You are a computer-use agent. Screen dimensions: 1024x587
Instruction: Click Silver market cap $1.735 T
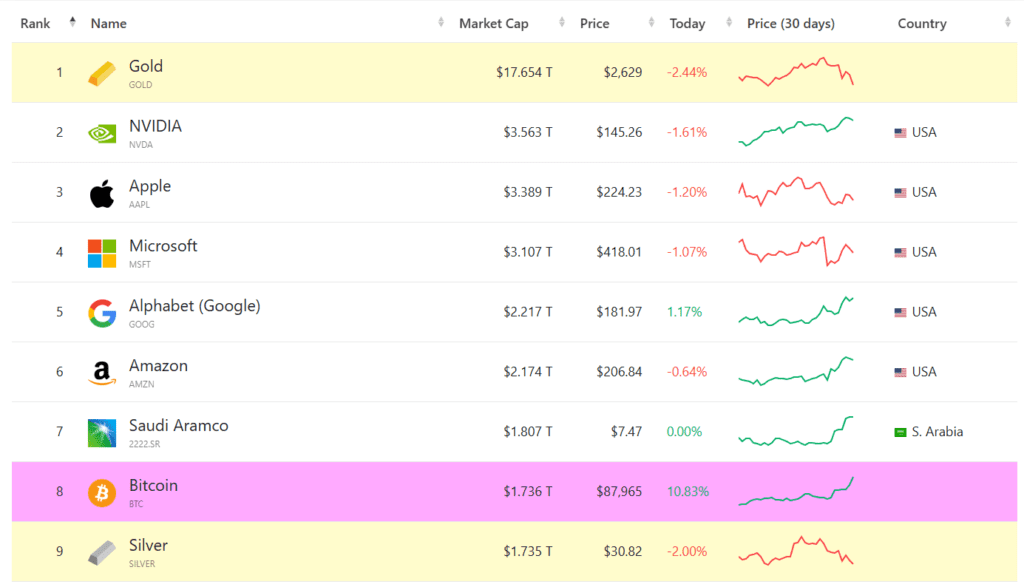click(x=528, y=552)
